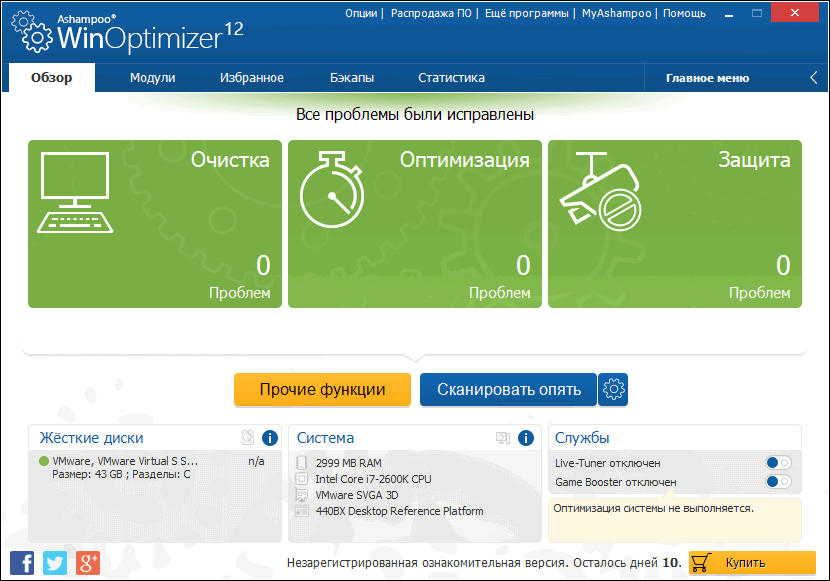Click the trial version notice text
Viewport: 830px width, 581px height.
(x=484, y=563)
